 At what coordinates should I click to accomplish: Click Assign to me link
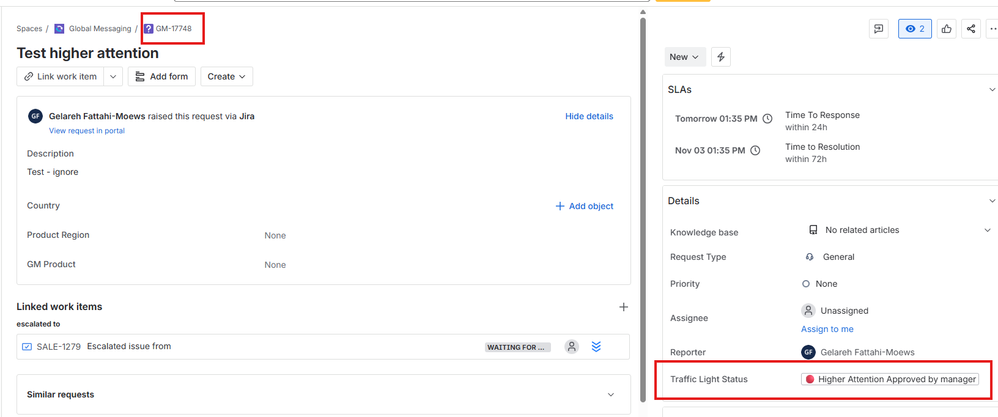[x=826, y=329]
